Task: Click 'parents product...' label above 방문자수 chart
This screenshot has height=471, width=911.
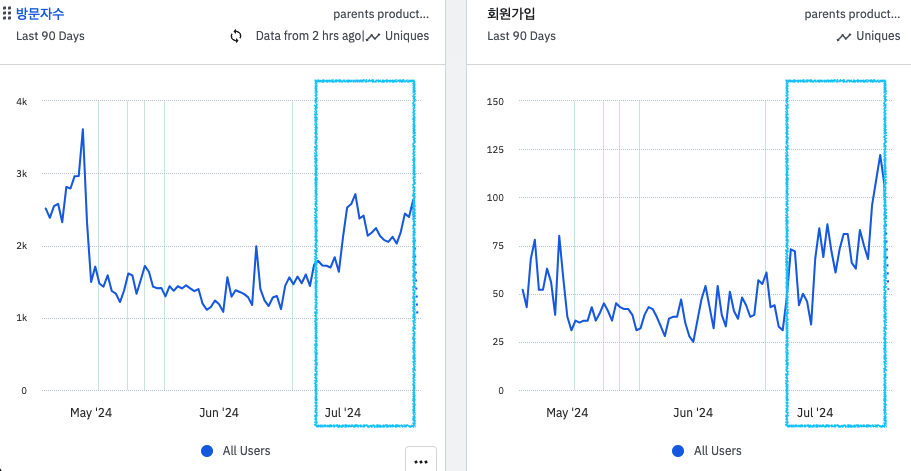Action: point(381,14)
